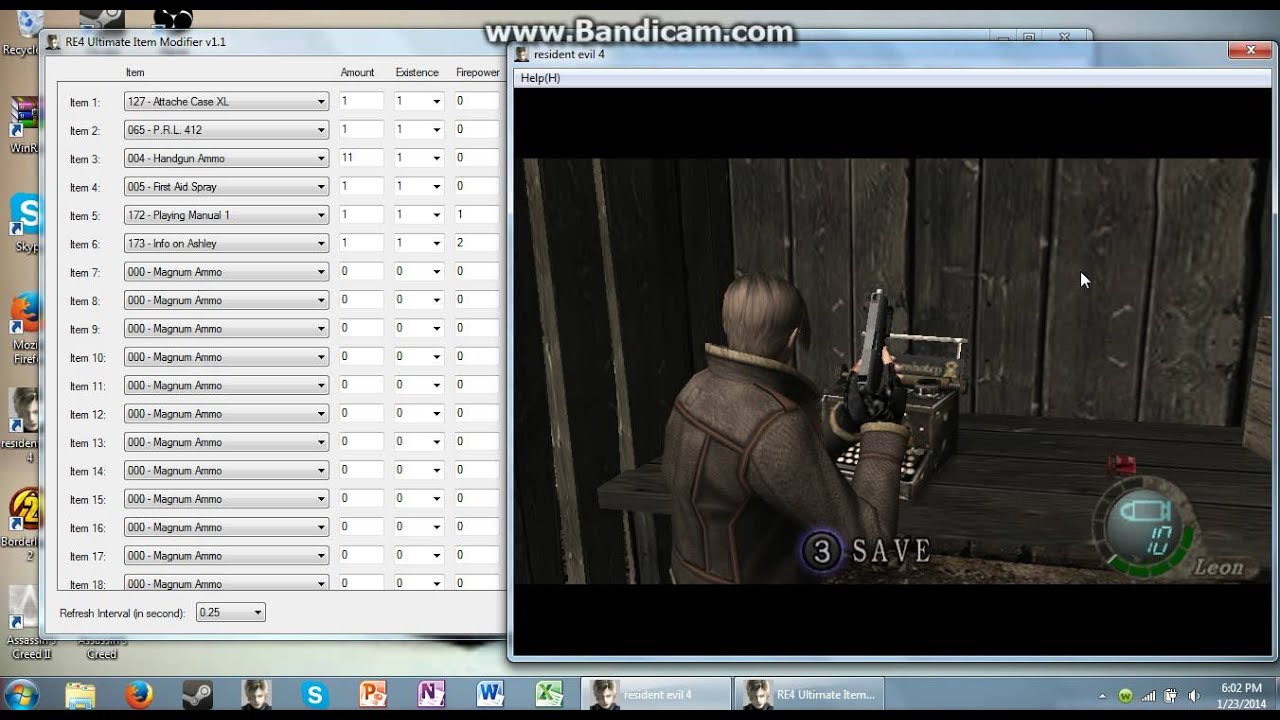1280x720 pixels.
Task: Open Windows Explorer from the taskbar
Action: point(80,694)
